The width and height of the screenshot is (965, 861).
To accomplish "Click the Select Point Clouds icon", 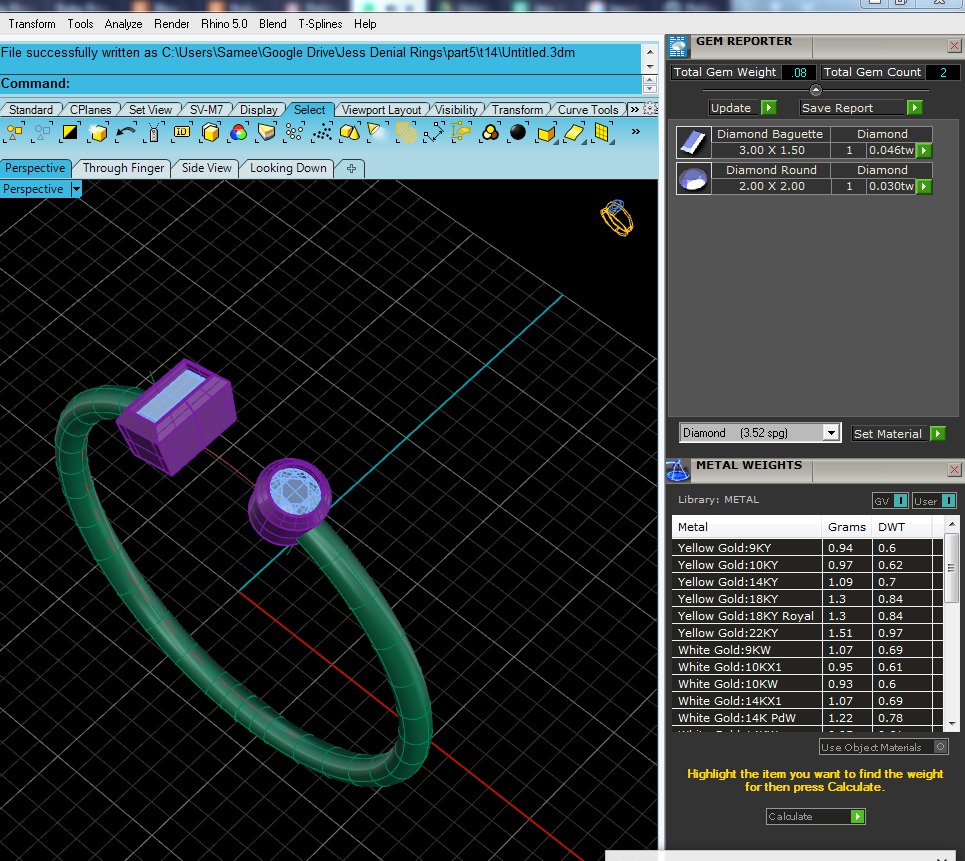I will [x=322, y=132].
